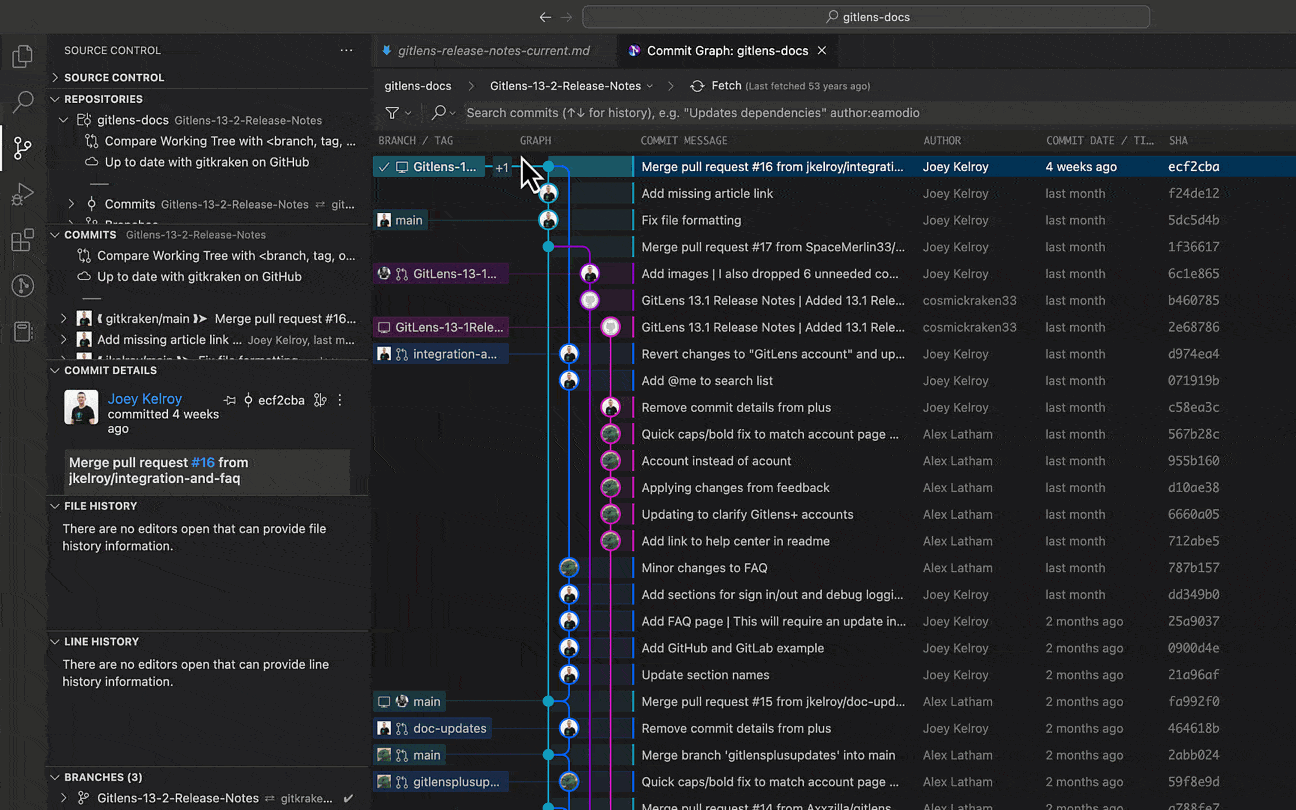Viewport: 1296px width, 810px height.
Task: Open the GitLens icon in activity bar
Action: [x=22, y=287]
